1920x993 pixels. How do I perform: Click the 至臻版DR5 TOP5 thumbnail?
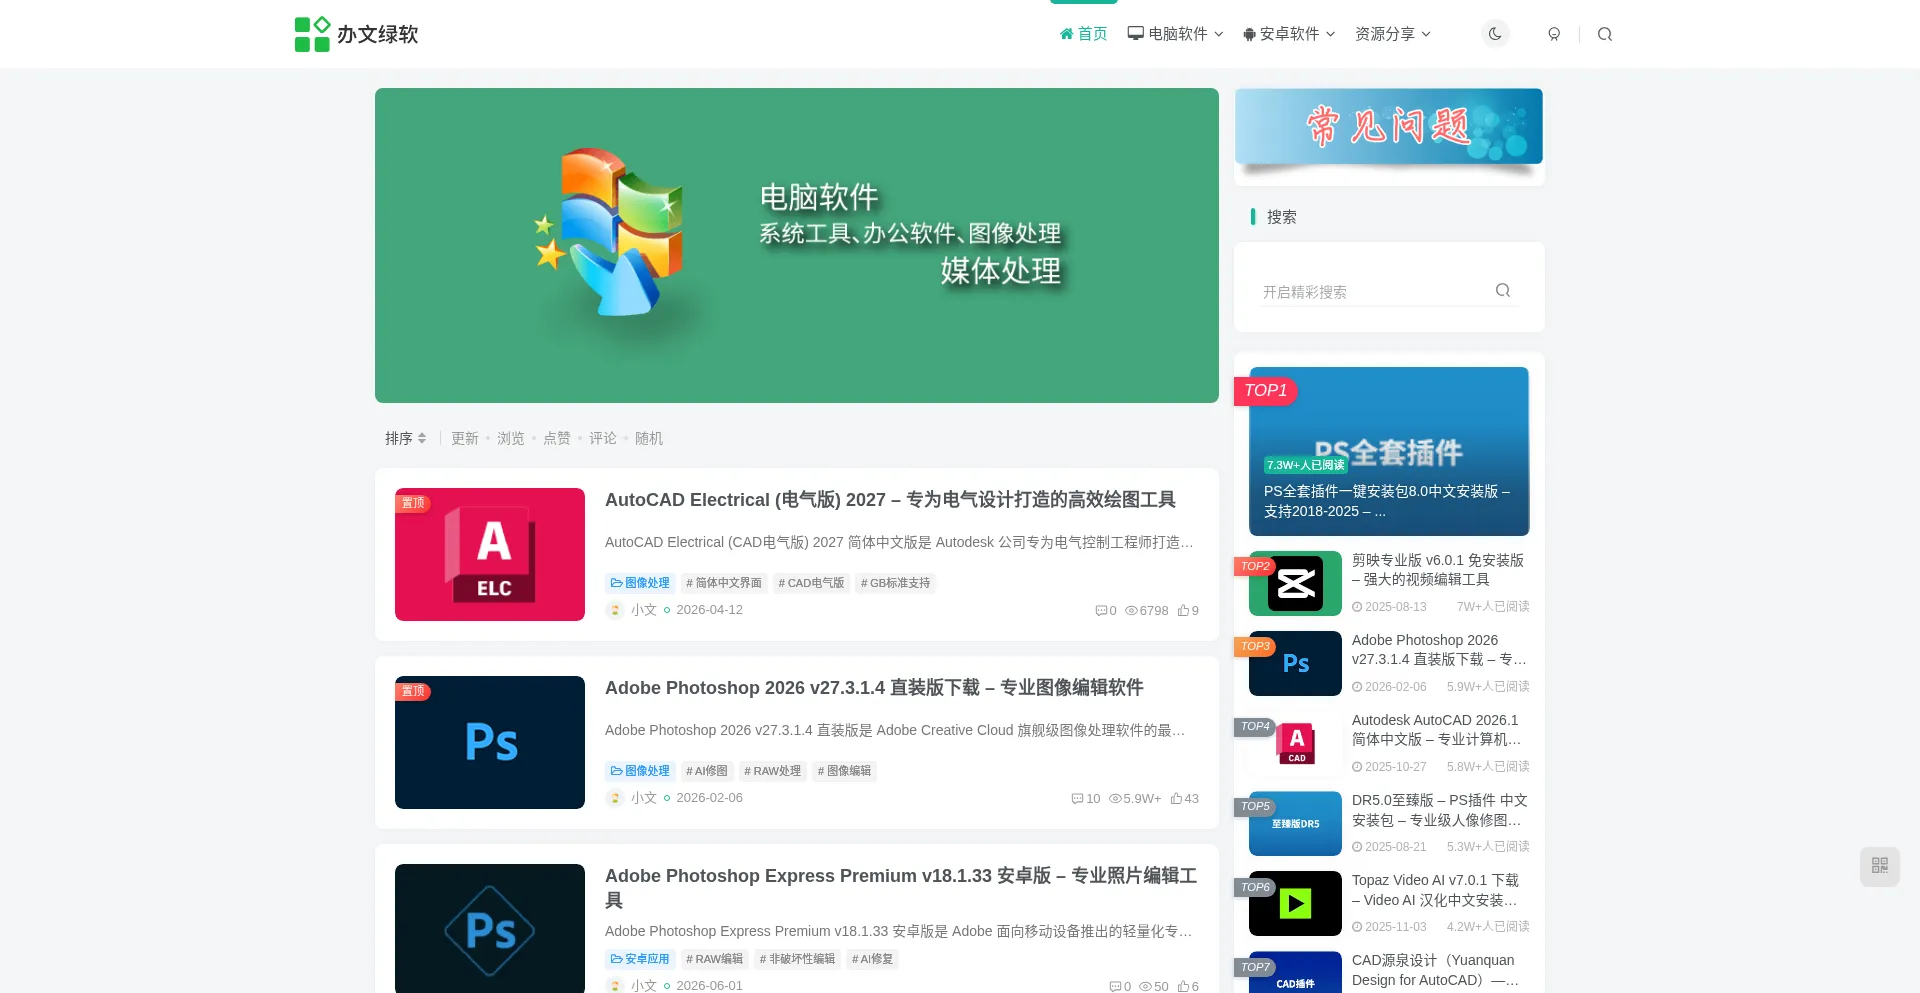tap(1295, 823)
